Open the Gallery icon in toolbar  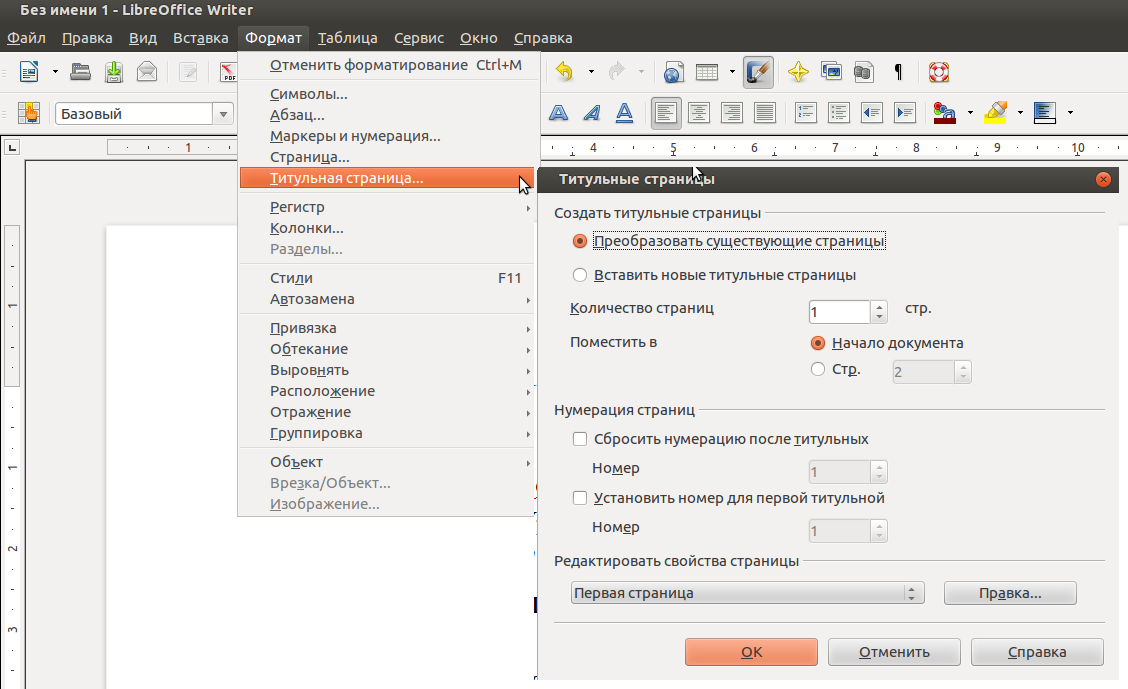click(831, 72)
